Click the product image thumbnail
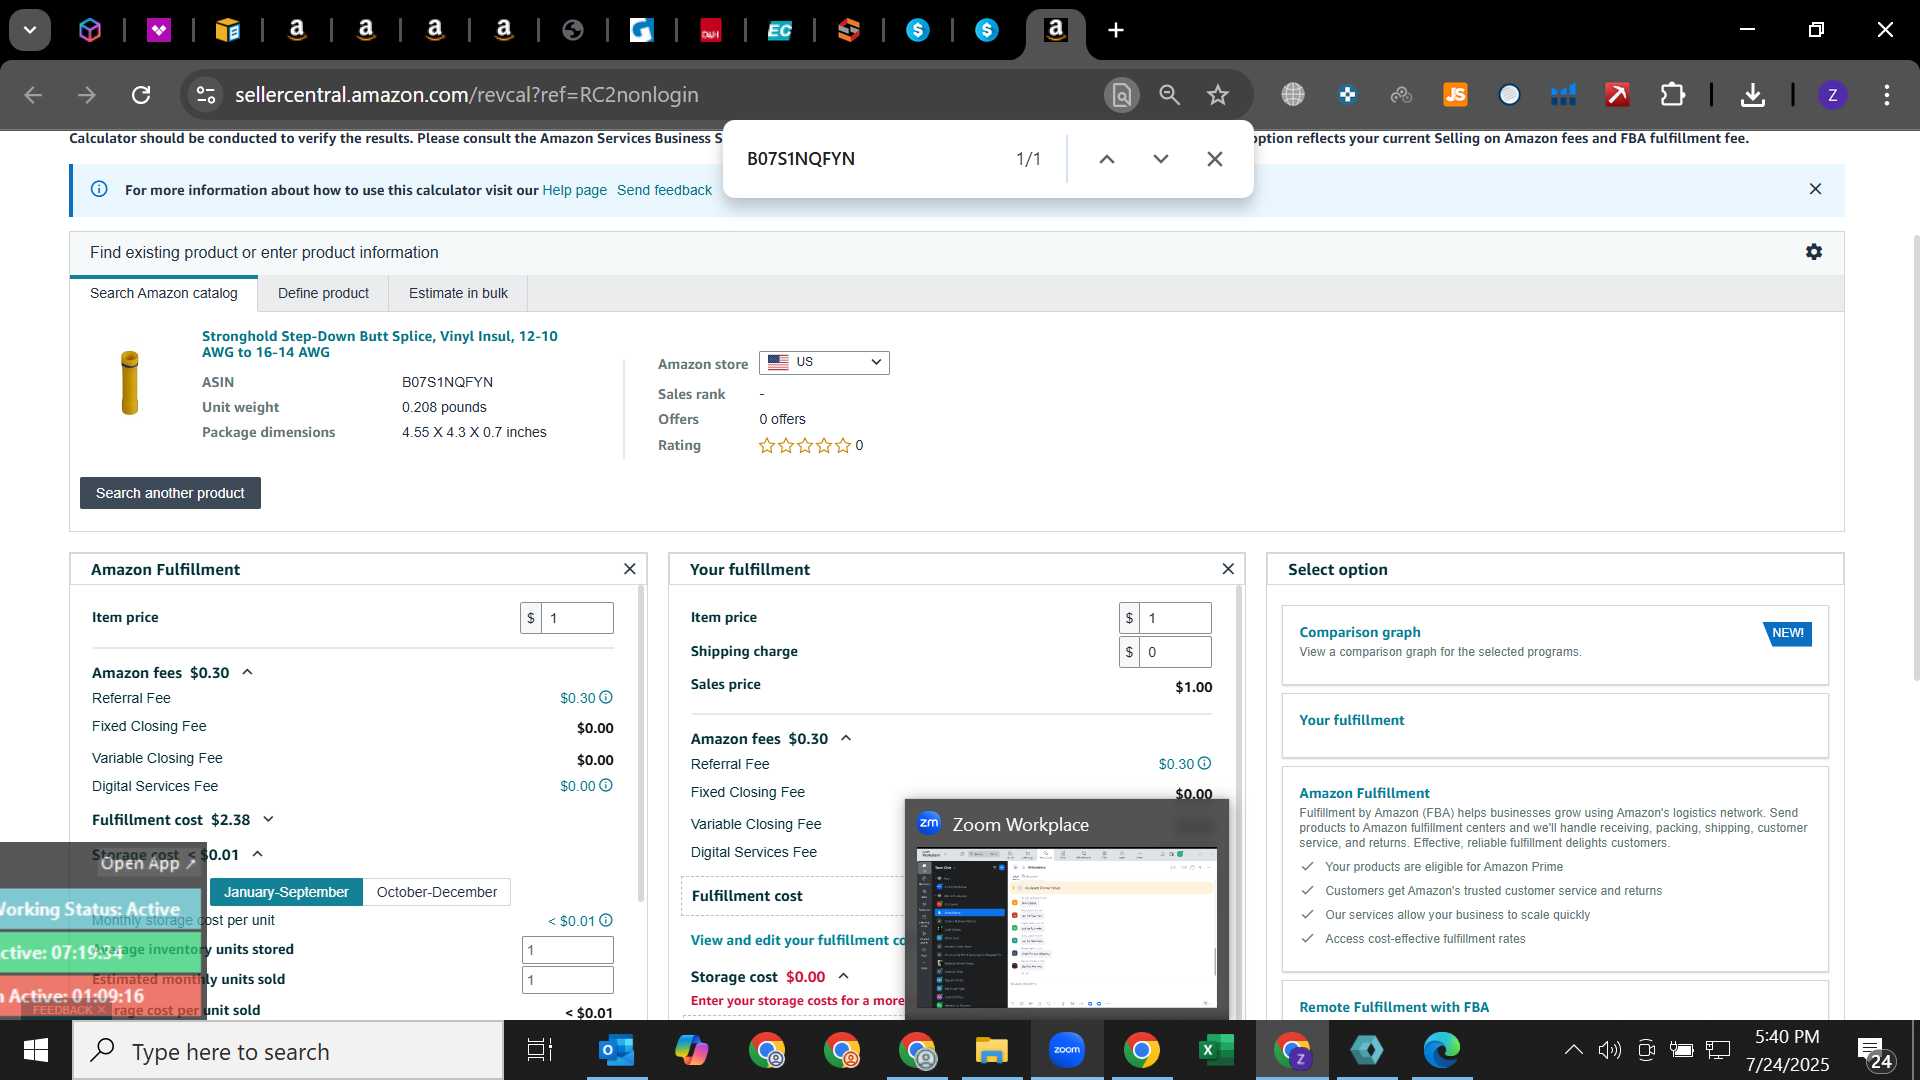This screenshot has width=1920, height=1080. click(129, 383)
